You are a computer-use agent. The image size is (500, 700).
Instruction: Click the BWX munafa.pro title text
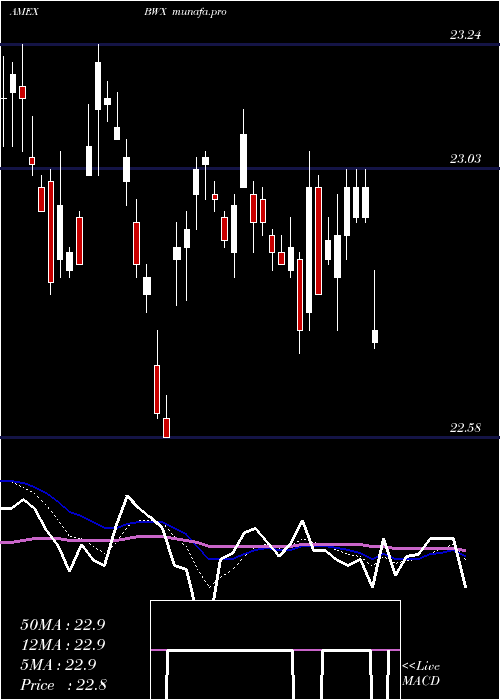pyautogui.click(x=185, y=12)
